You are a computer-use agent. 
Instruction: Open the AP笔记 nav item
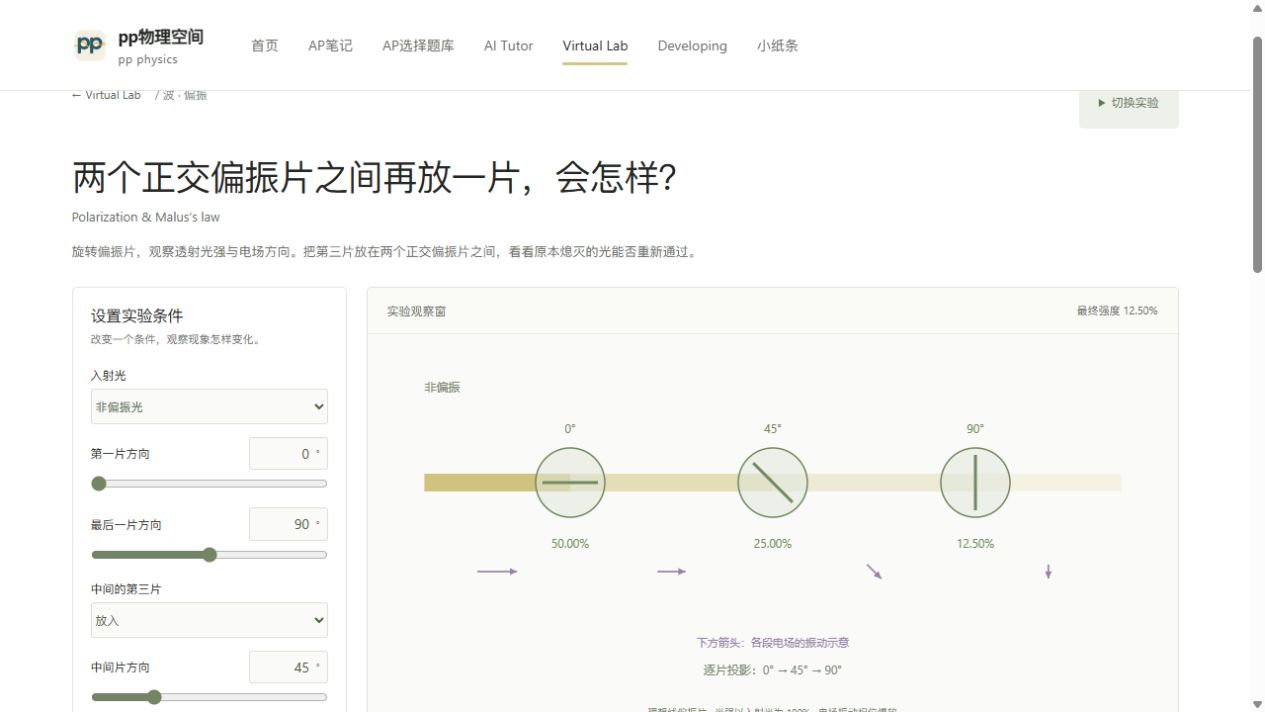[330, 46]
